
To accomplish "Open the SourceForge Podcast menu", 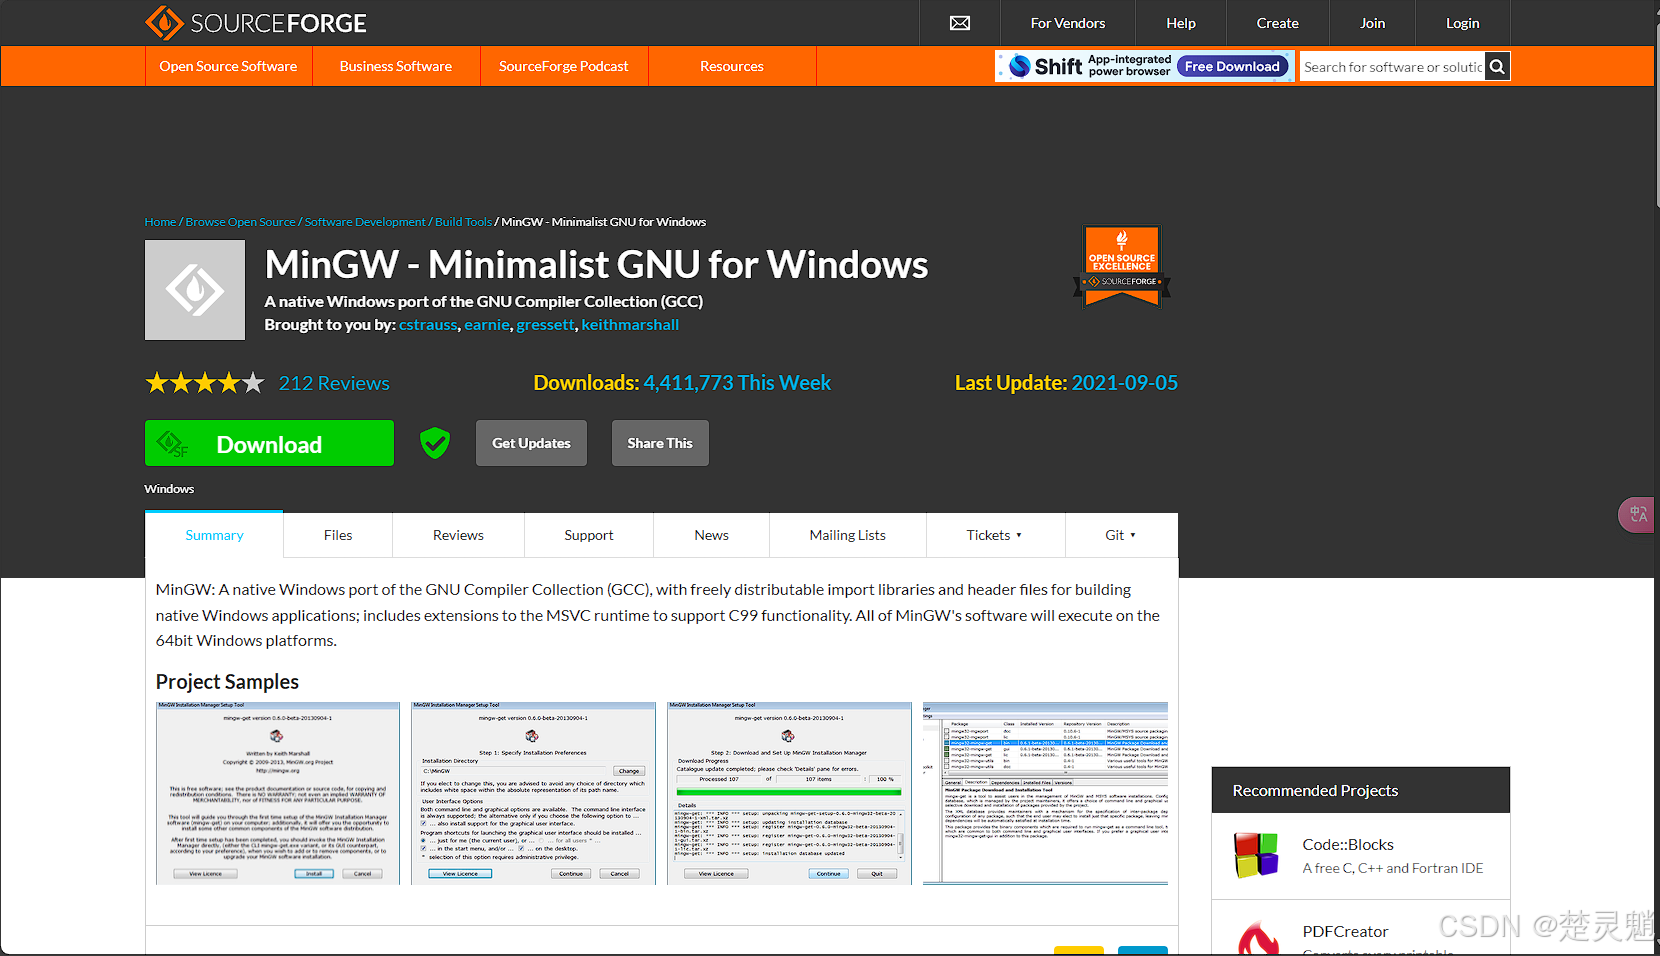I will click(x=564, y=66).
